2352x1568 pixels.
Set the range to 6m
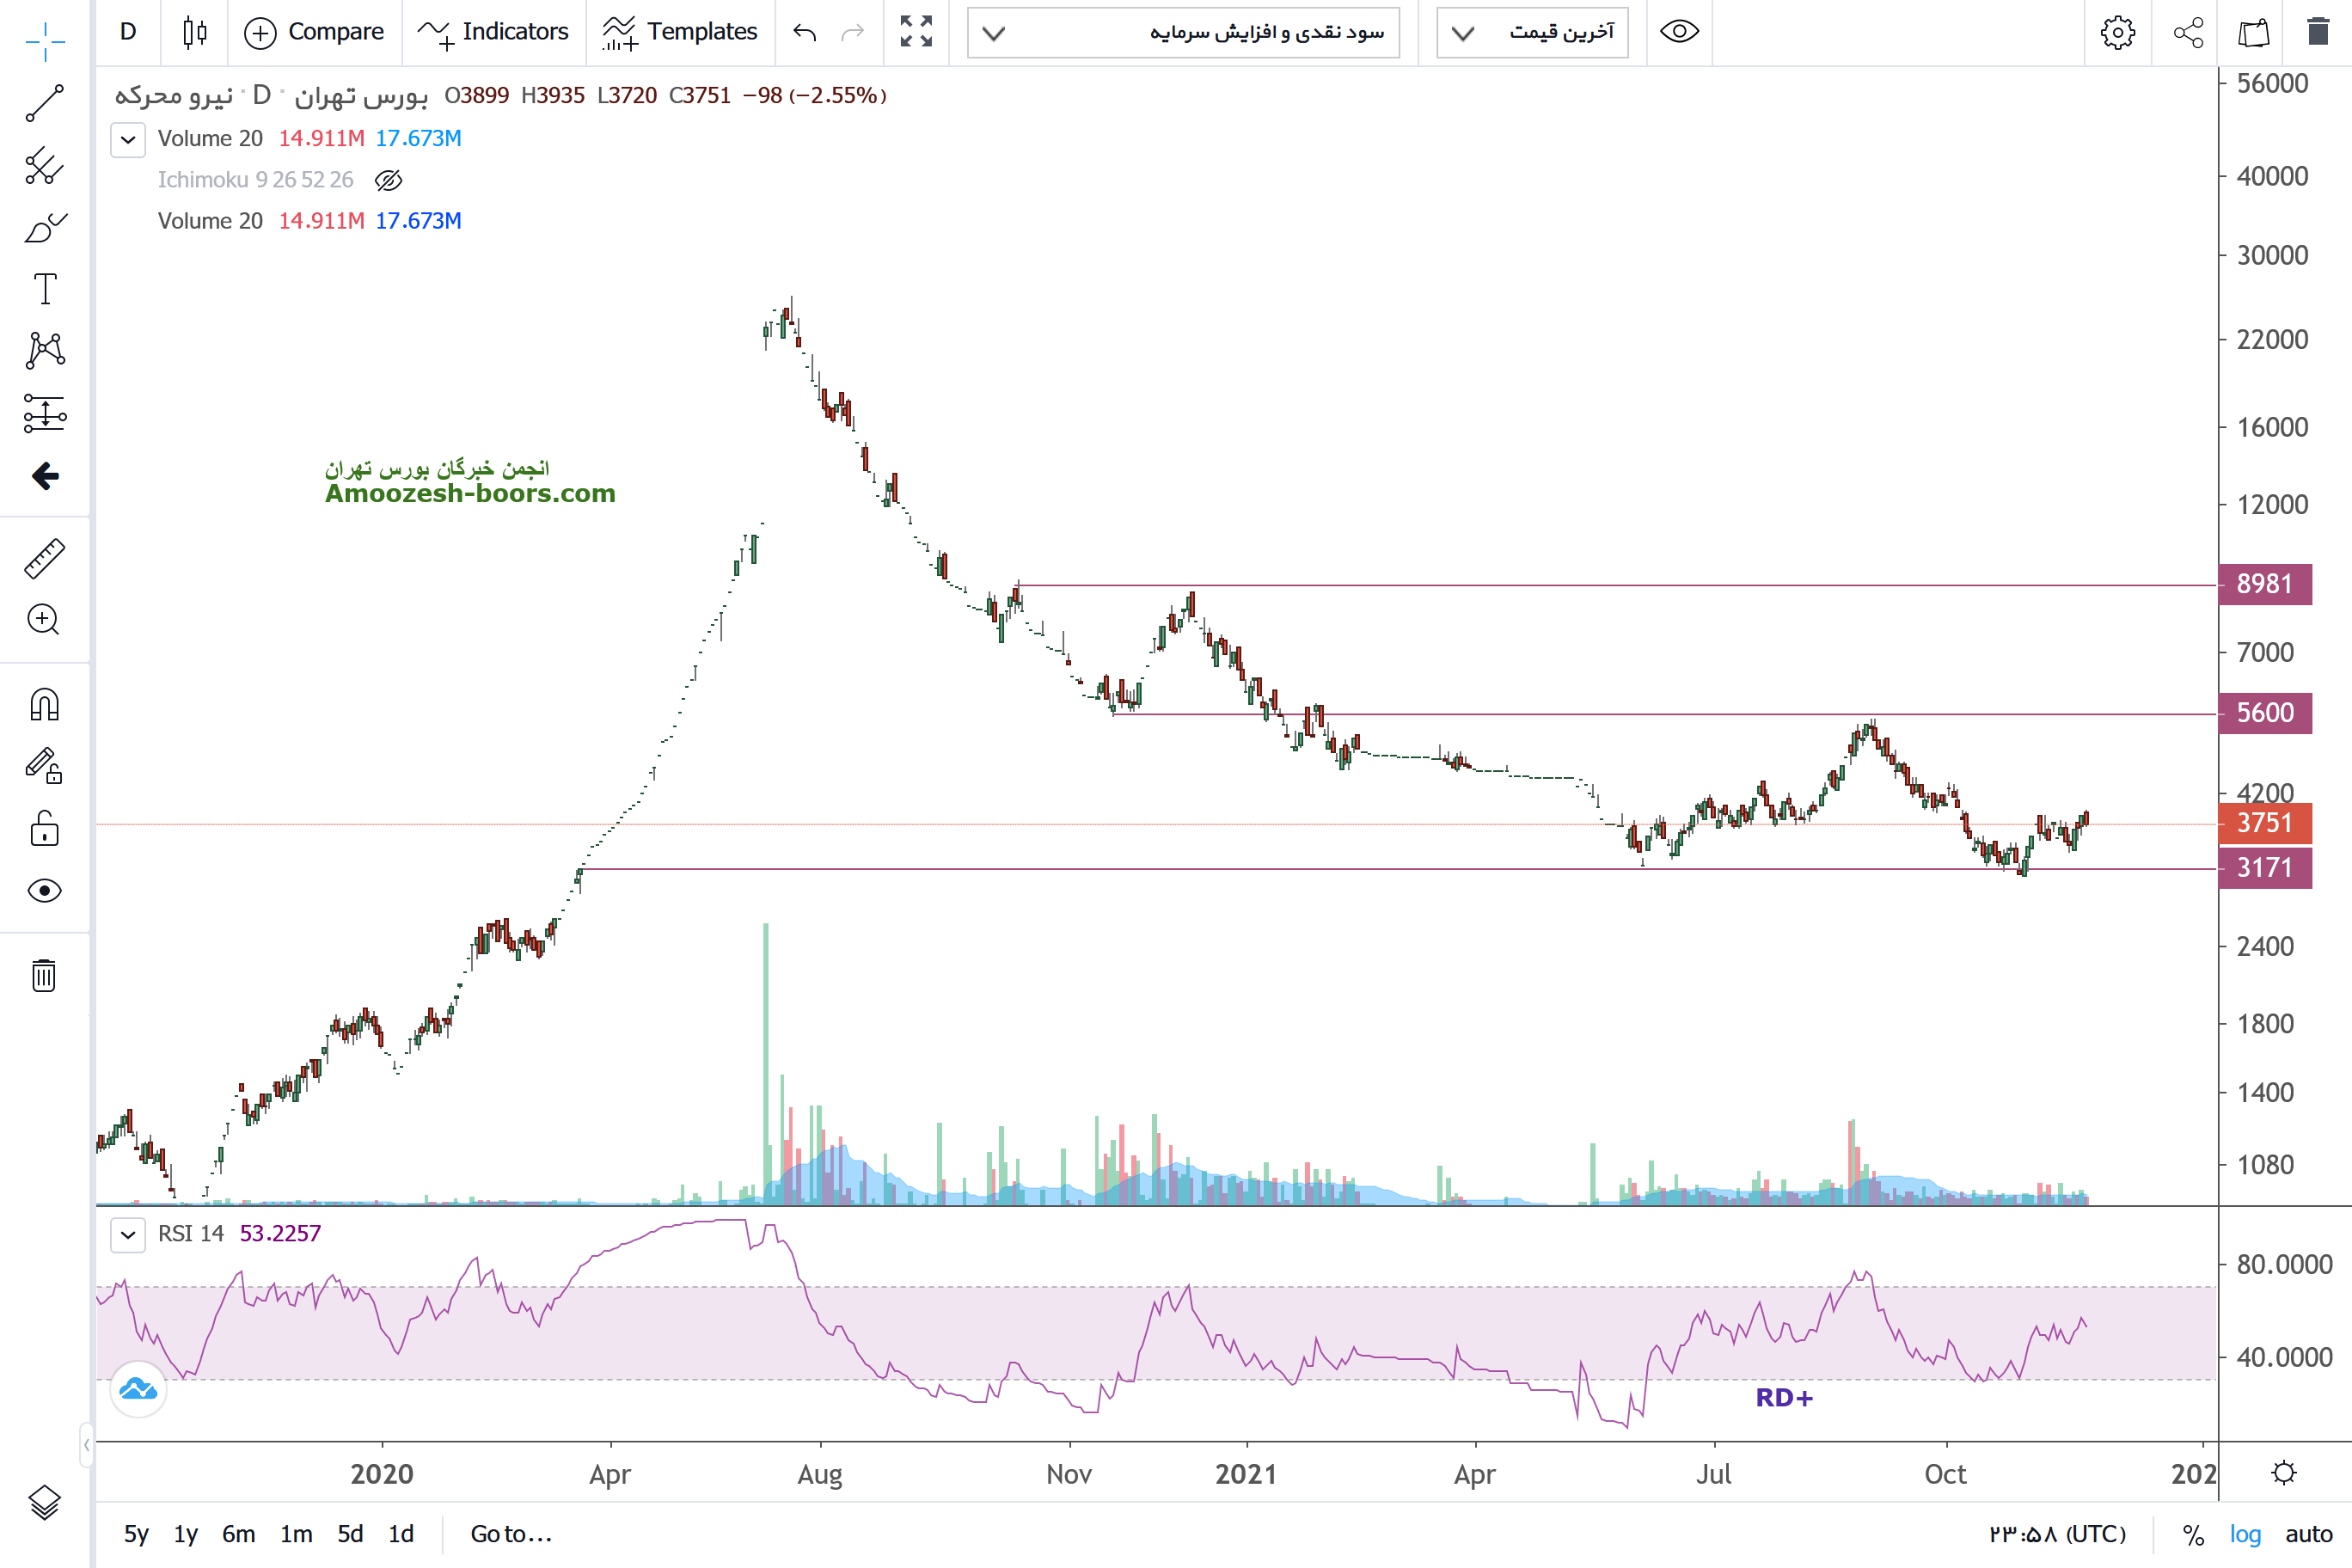click(x=238, y=1534)
